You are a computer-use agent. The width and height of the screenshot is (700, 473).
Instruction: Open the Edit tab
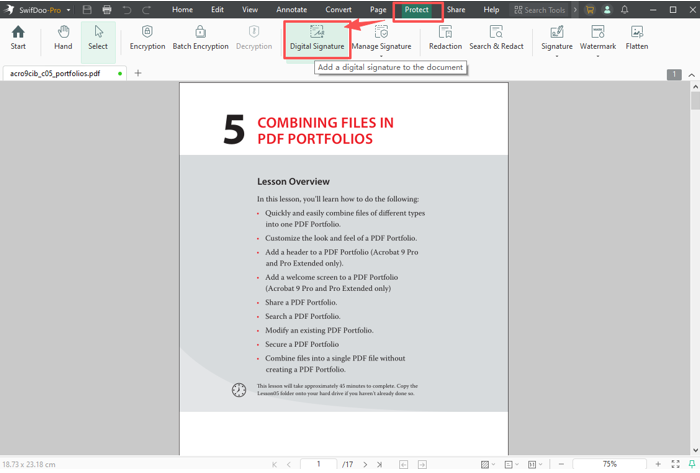[x=217, y=9]
